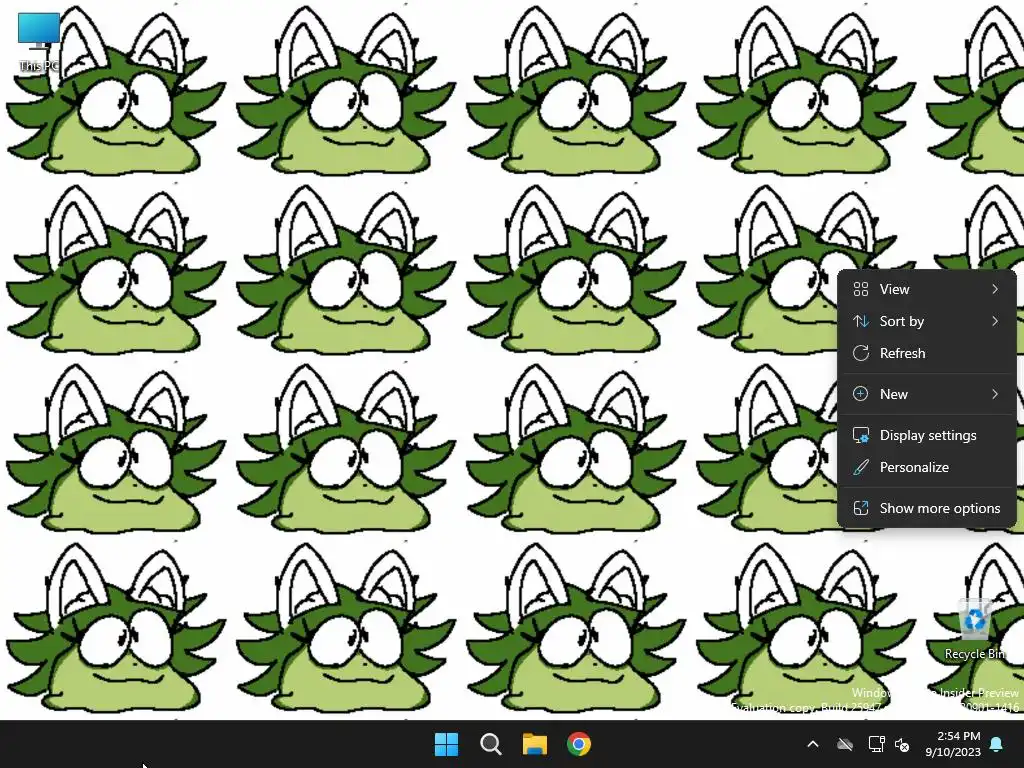This screenshot has height=768, width=1024.
Task: Launch Google Chrome from taskbar
Action: (579, 744)
